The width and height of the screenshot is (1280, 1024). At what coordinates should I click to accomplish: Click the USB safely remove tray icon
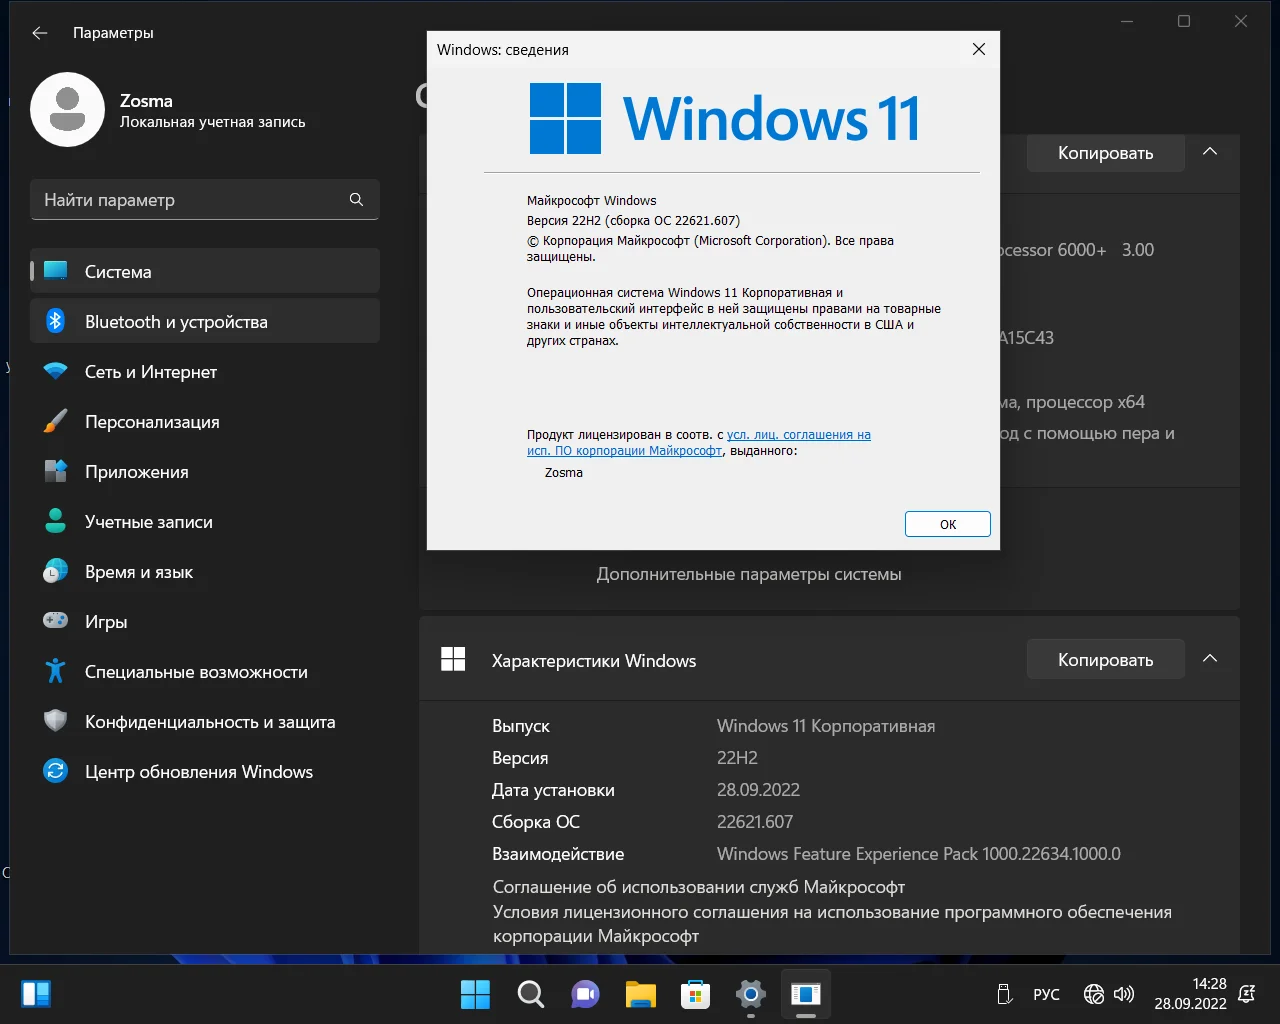click(1005, 994)
